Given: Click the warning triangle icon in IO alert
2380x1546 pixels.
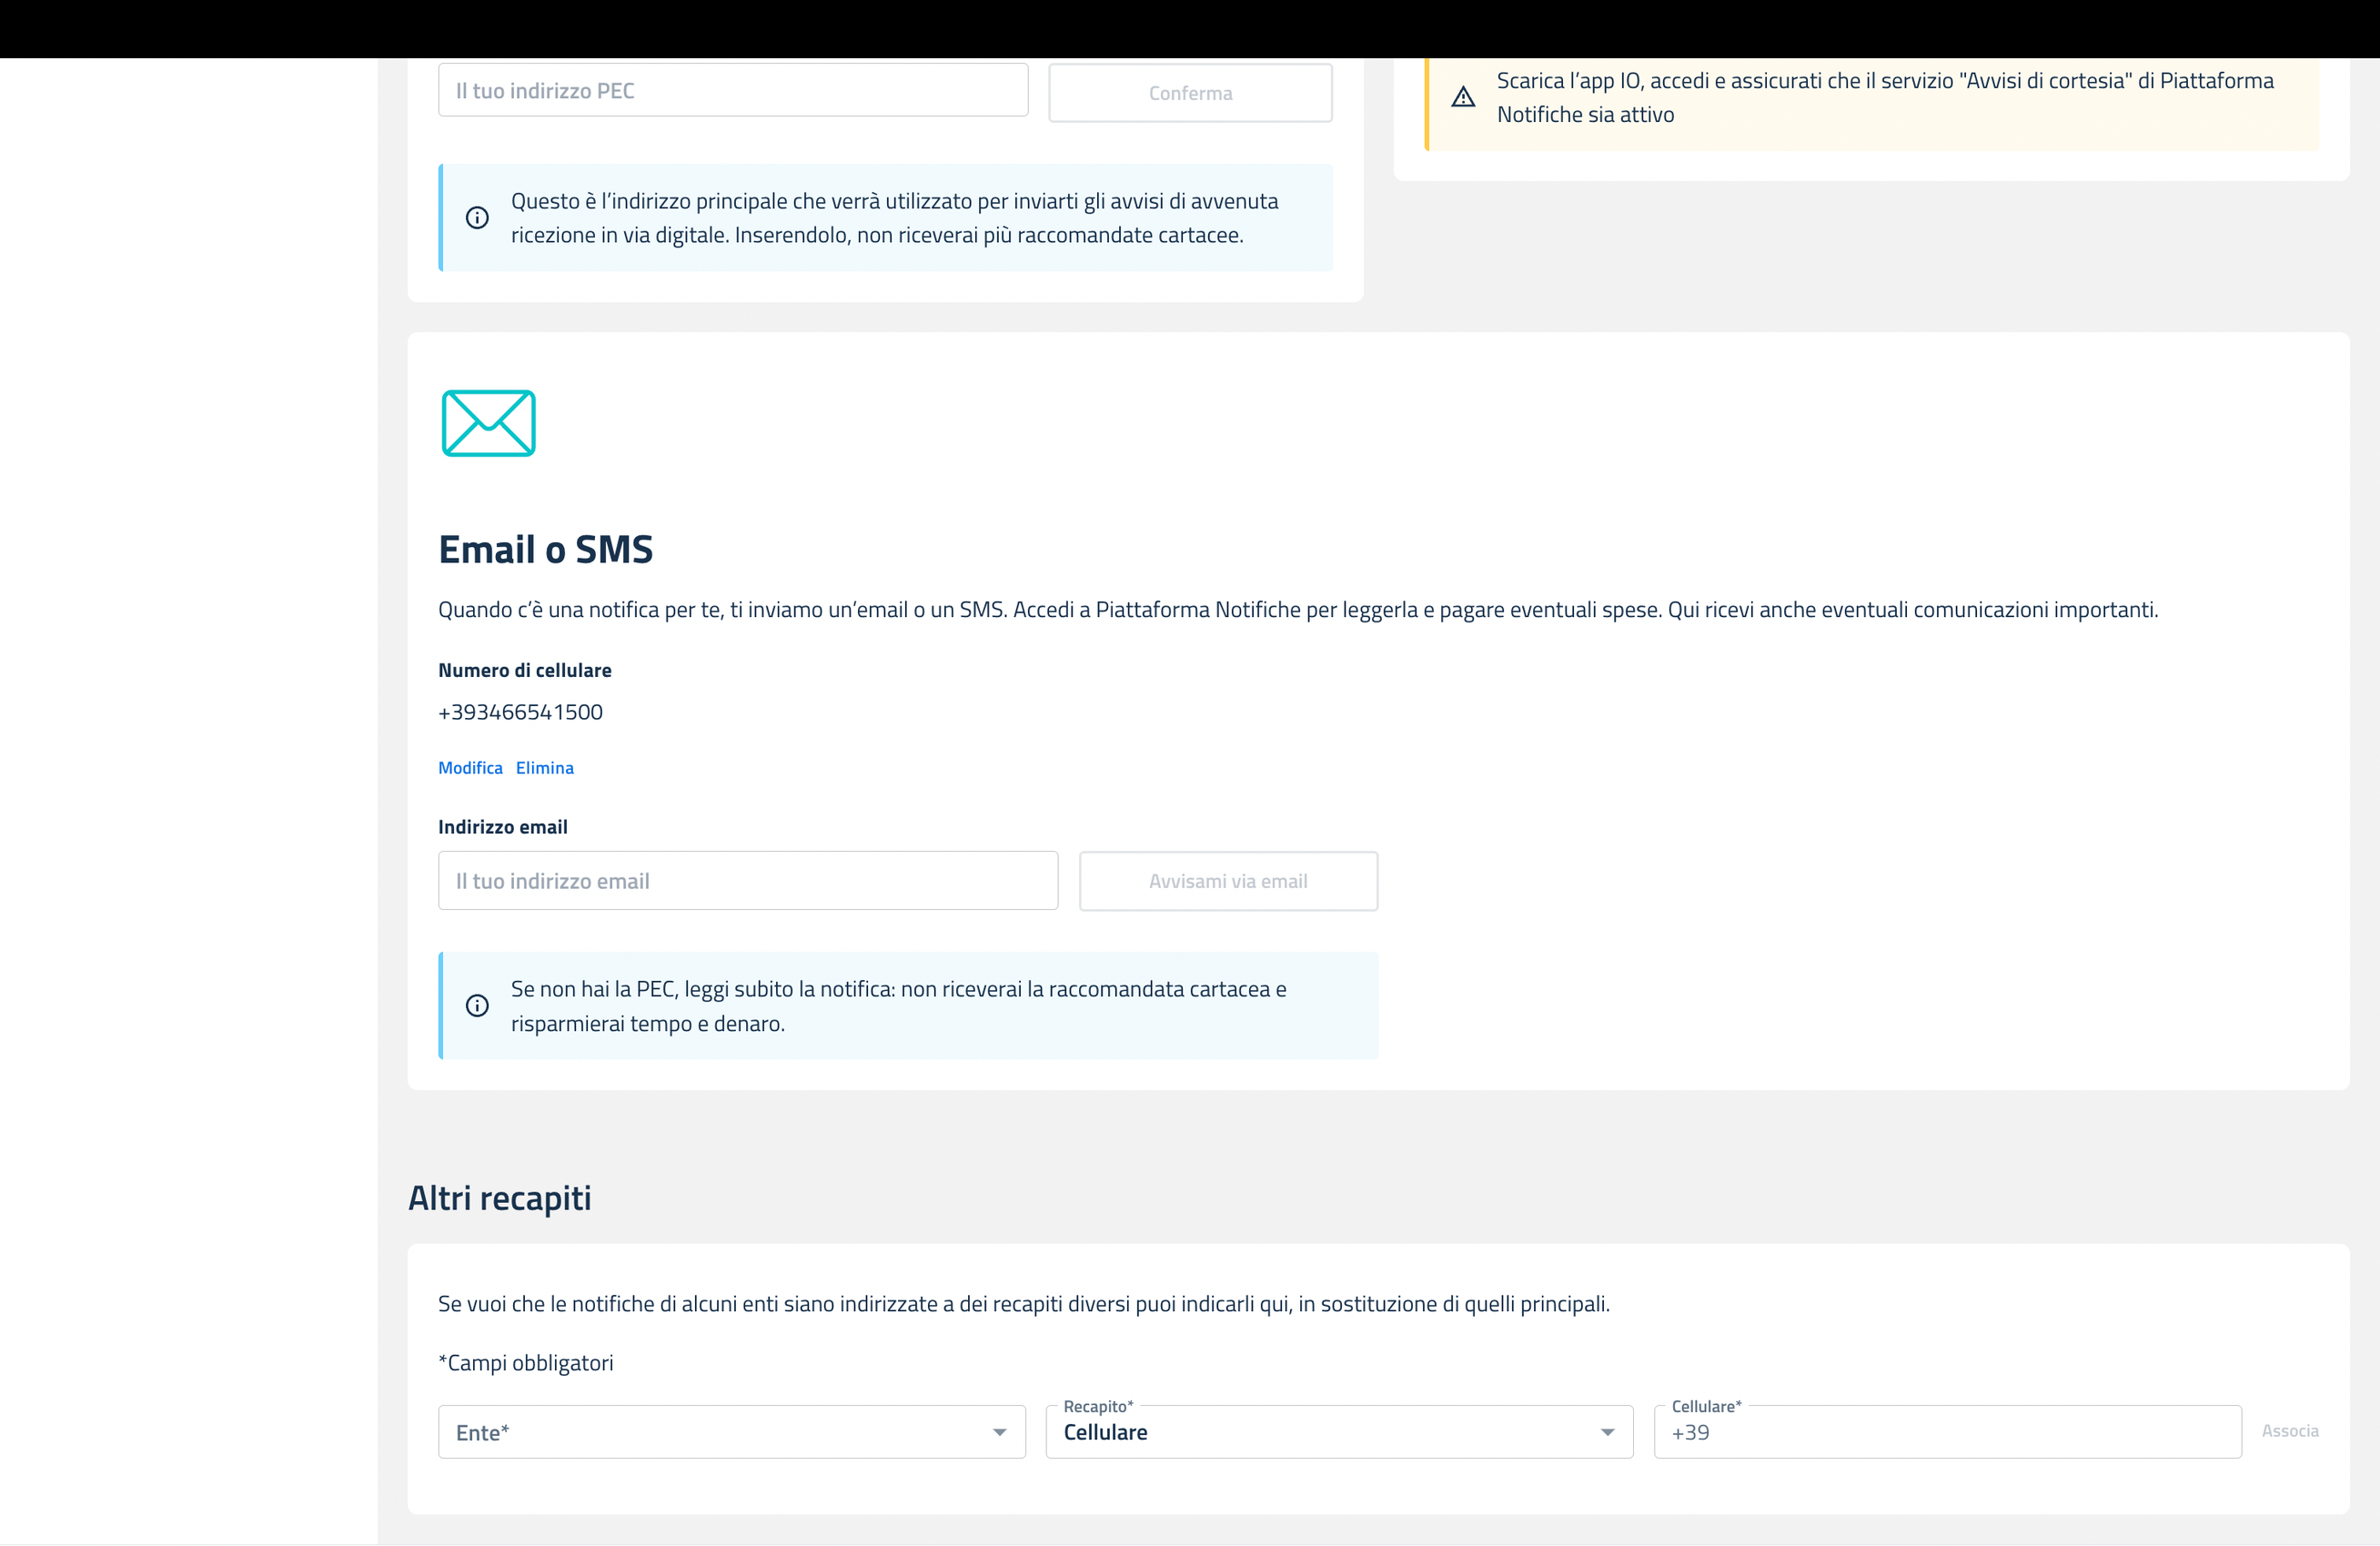Looking at the screenshot, I should tap(1462, 97).
